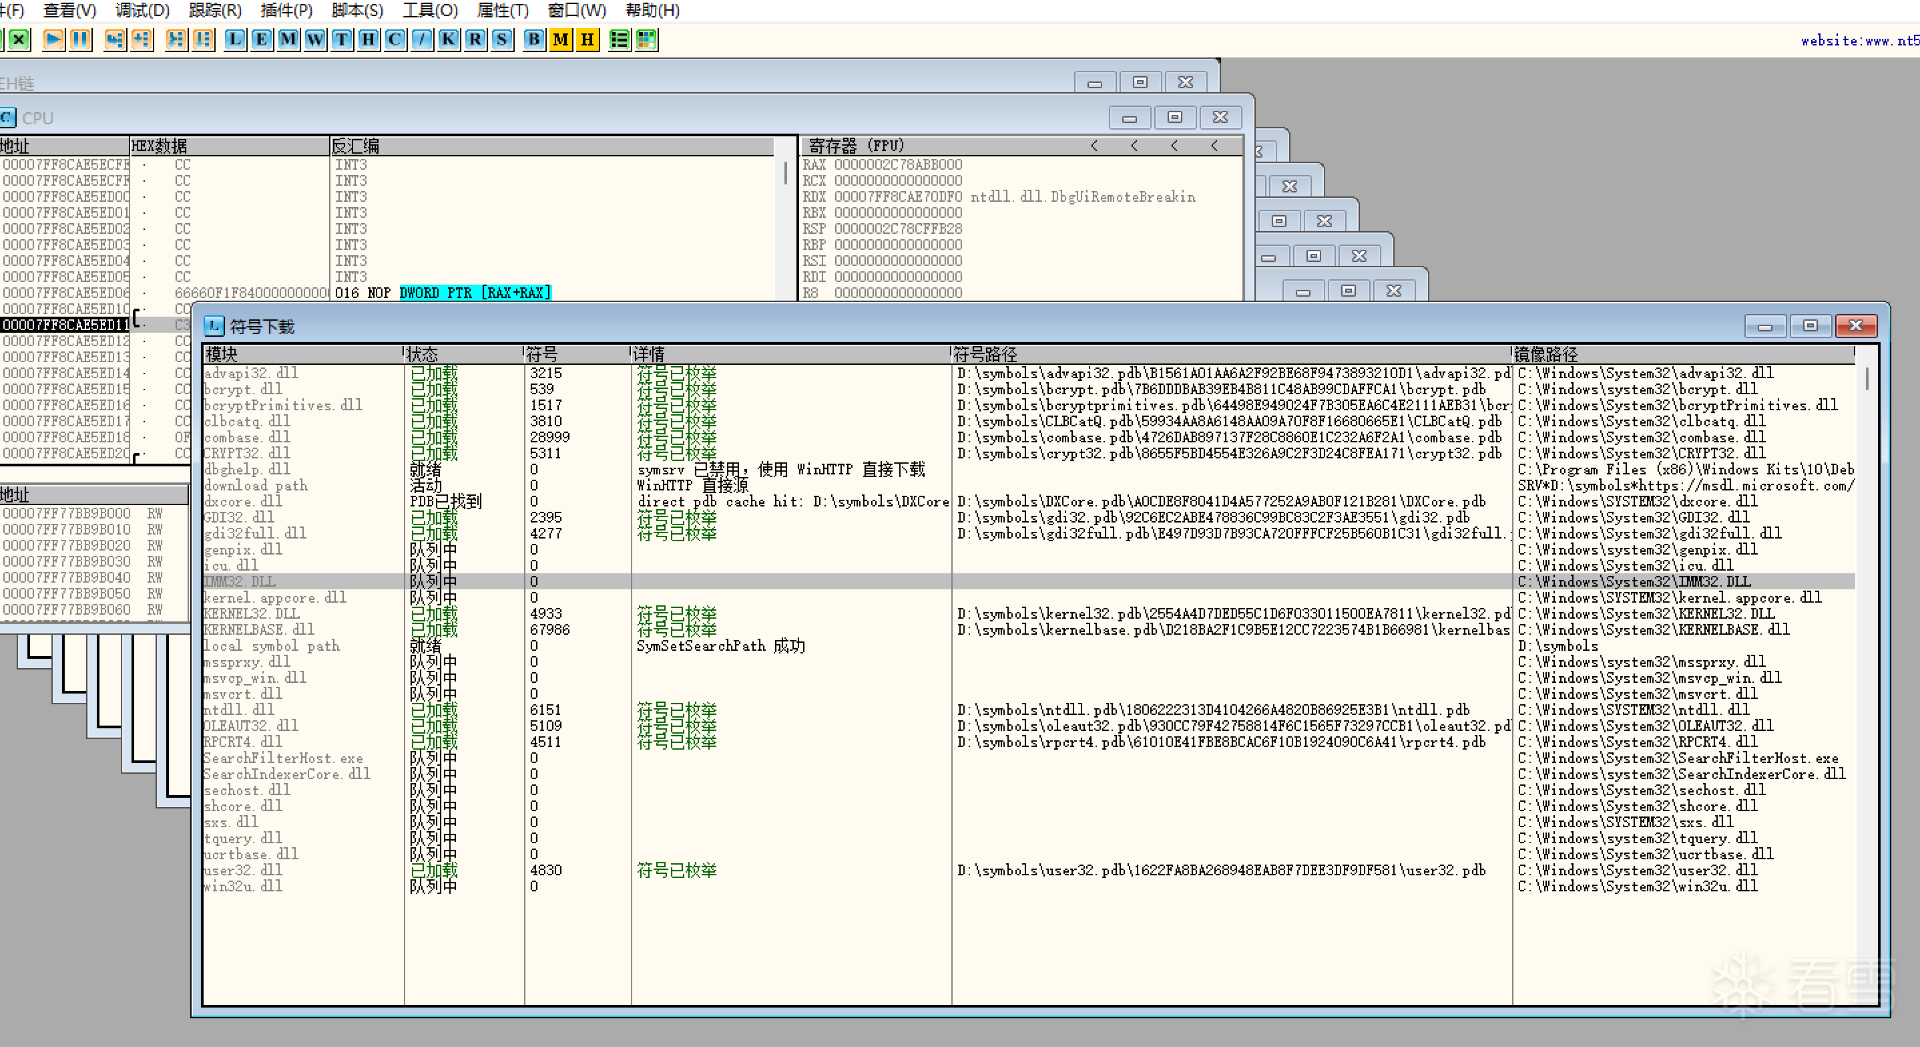Open Patches window via blue slash icon
1920x1047 pixels.
423,39
